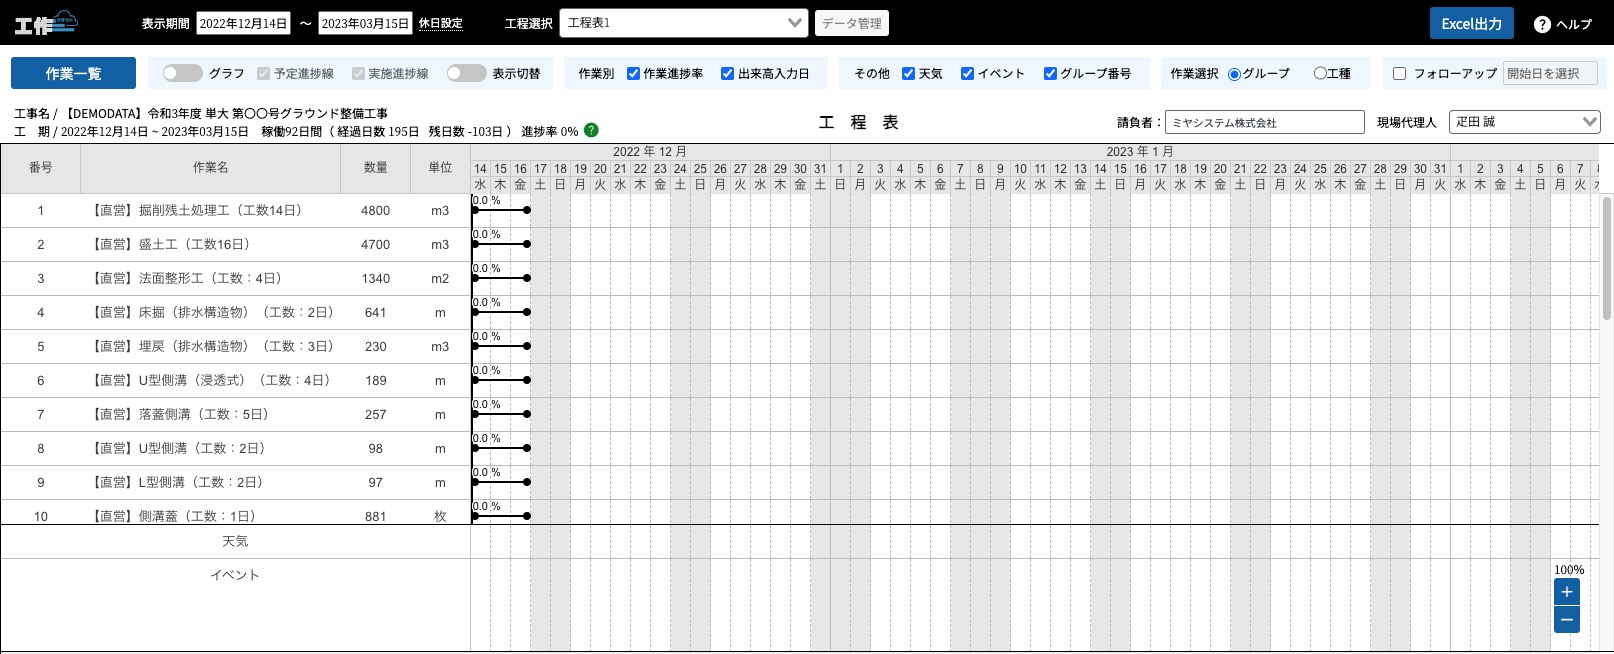
Task: Open the 現場代理人 dropdown 疋田 誠
Action: tap(1524, 122)
